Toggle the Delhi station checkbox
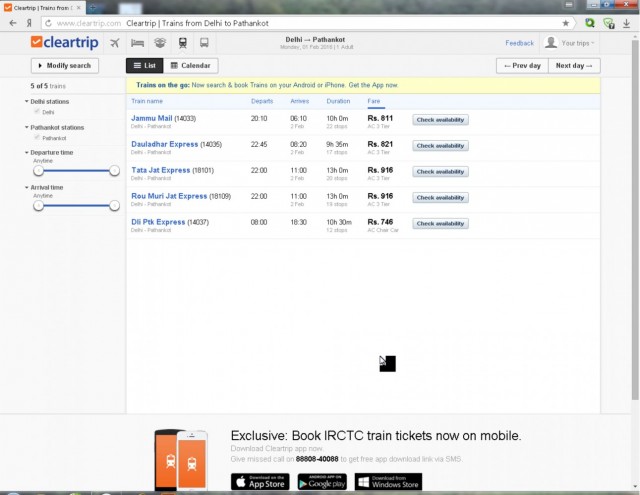Viewport: 640px width, 495px height. (38, 113)
